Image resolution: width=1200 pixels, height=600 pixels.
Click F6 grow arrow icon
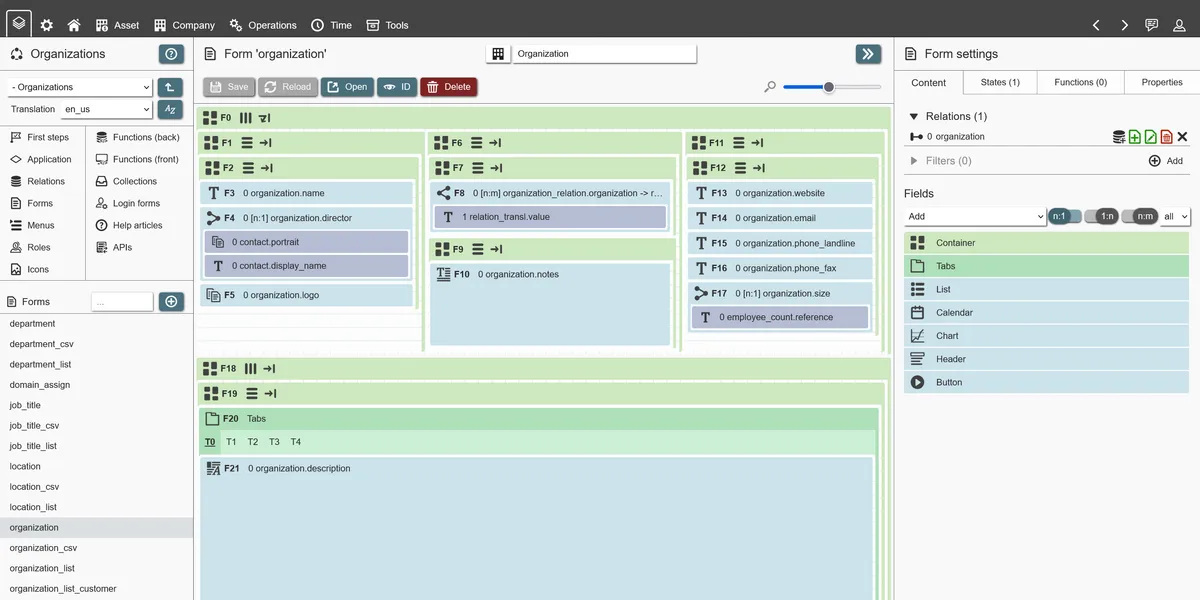tap(495, 143)
